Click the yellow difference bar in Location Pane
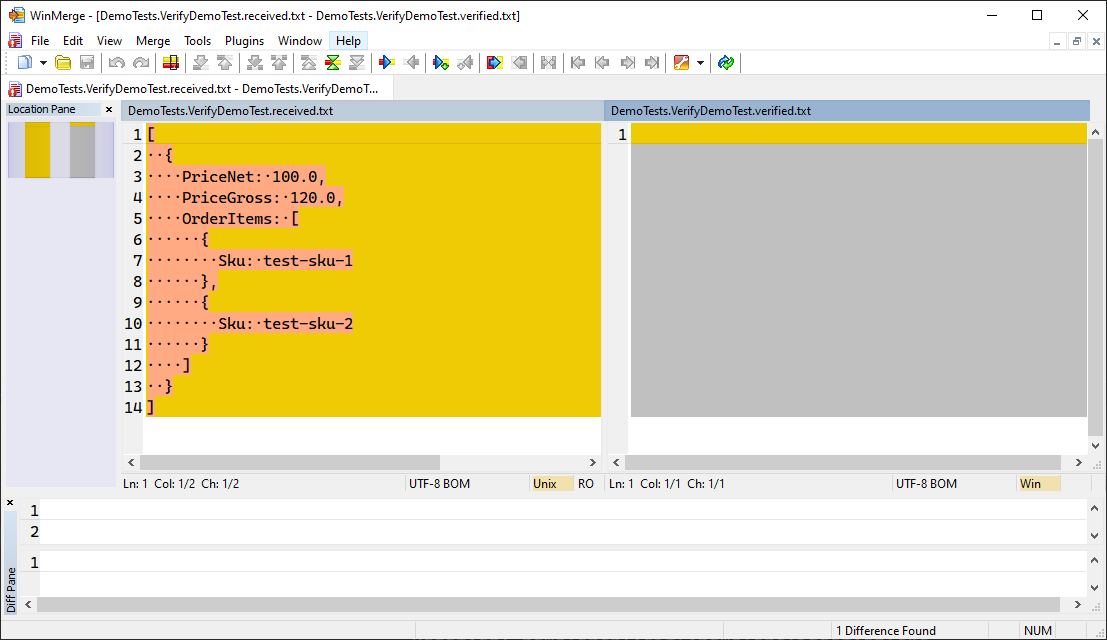1107x640 pixels. (x=37, y=150)
